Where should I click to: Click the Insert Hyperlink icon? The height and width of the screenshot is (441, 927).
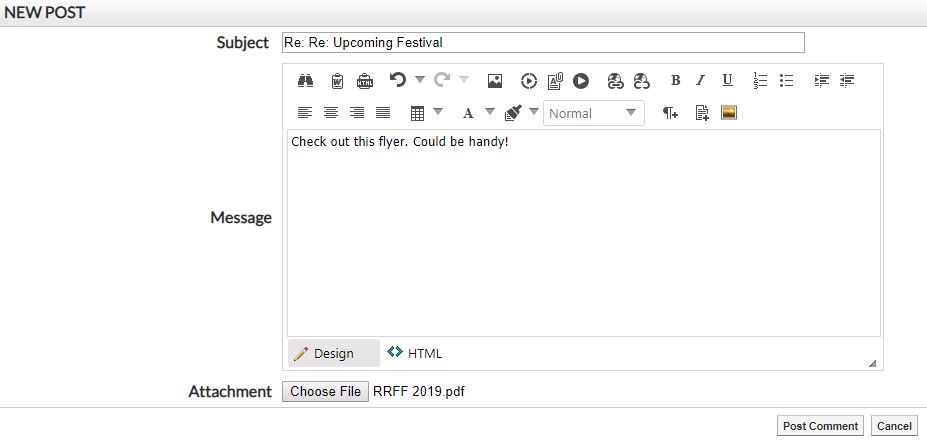tap(615, 81)
